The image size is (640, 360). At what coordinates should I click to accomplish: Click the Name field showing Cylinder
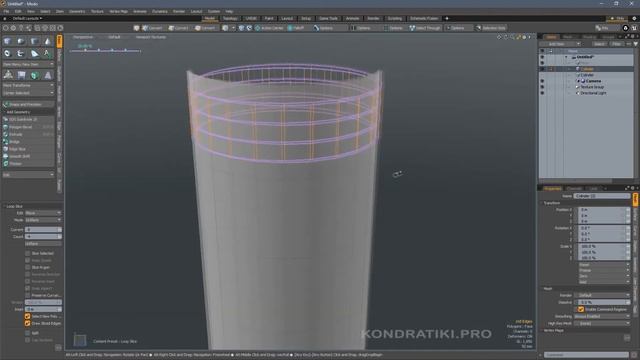point(602,196)
